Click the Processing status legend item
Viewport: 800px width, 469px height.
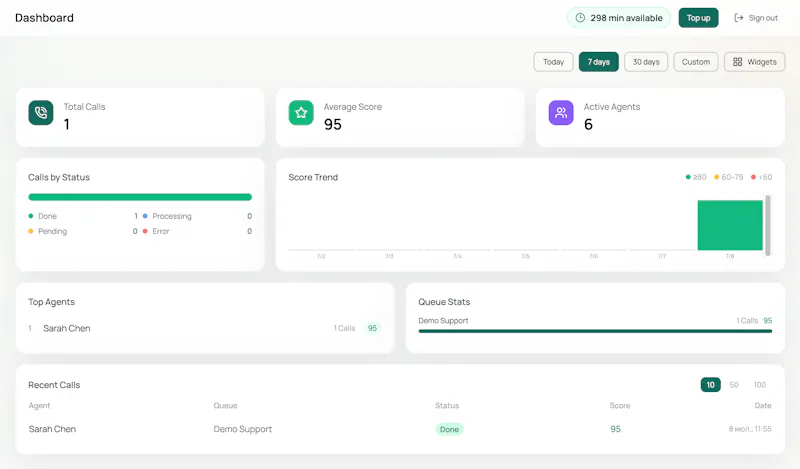pos(197,216)
